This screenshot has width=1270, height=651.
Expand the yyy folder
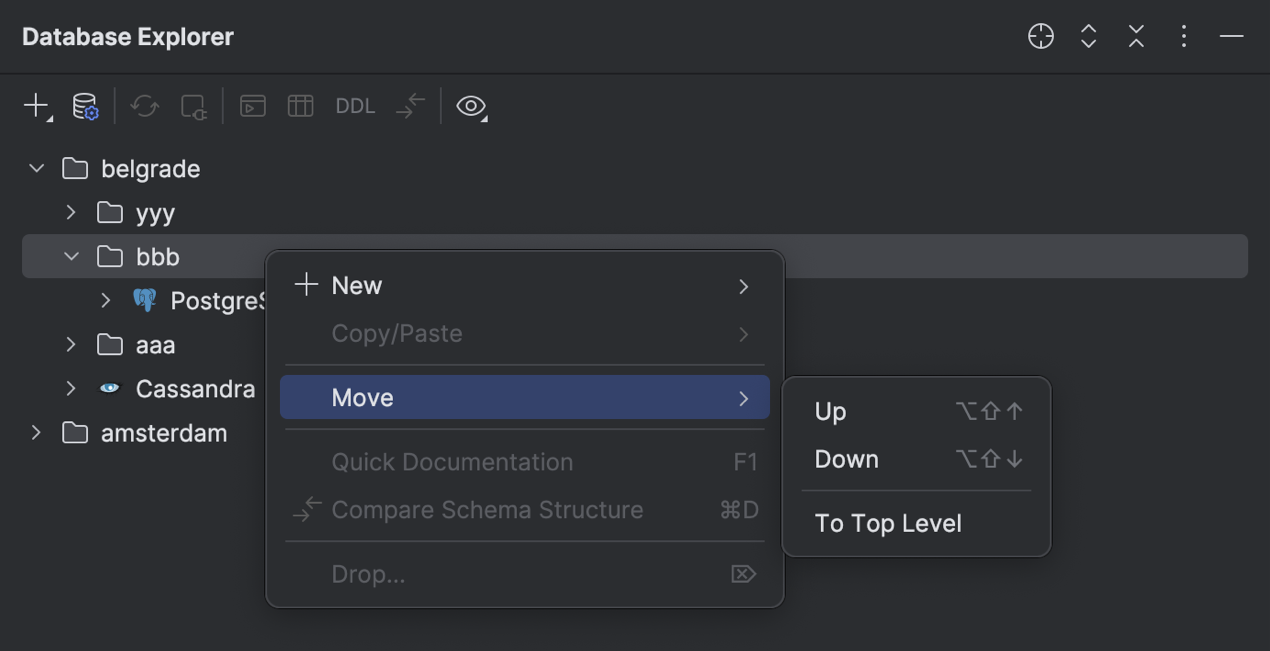(x=71, y=212)
